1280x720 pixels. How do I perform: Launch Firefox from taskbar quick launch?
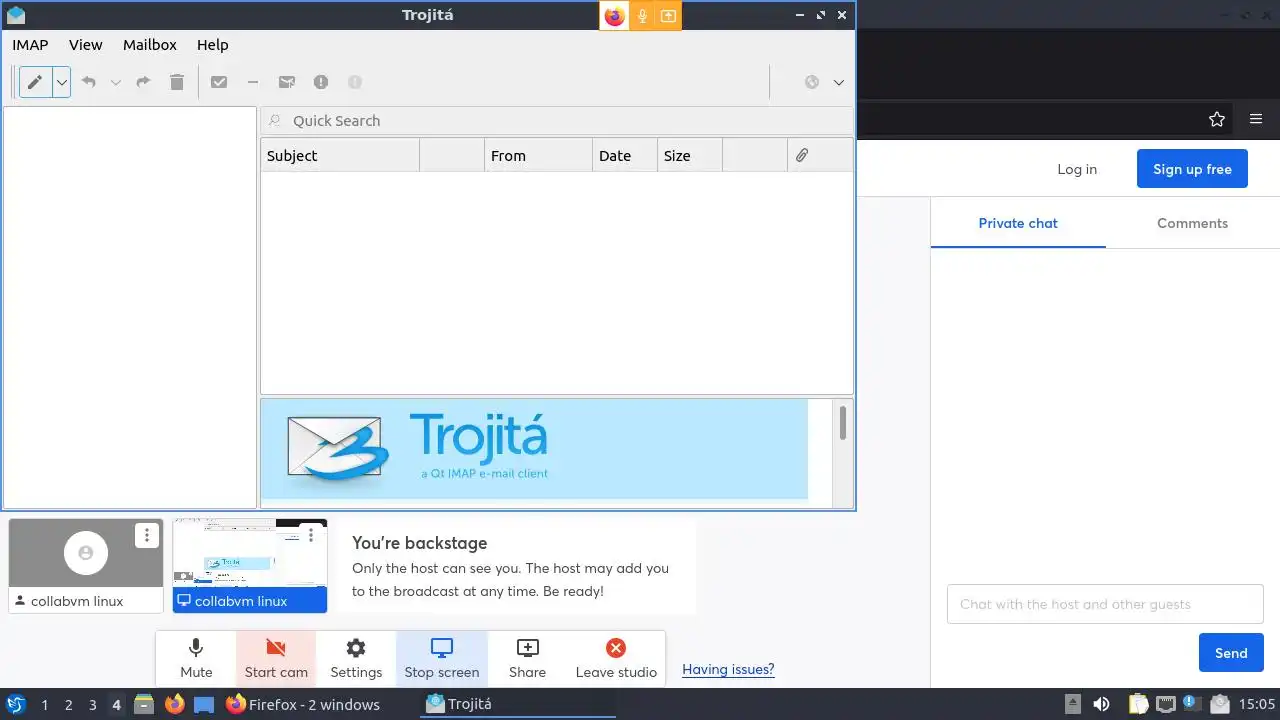coord(175,704)
